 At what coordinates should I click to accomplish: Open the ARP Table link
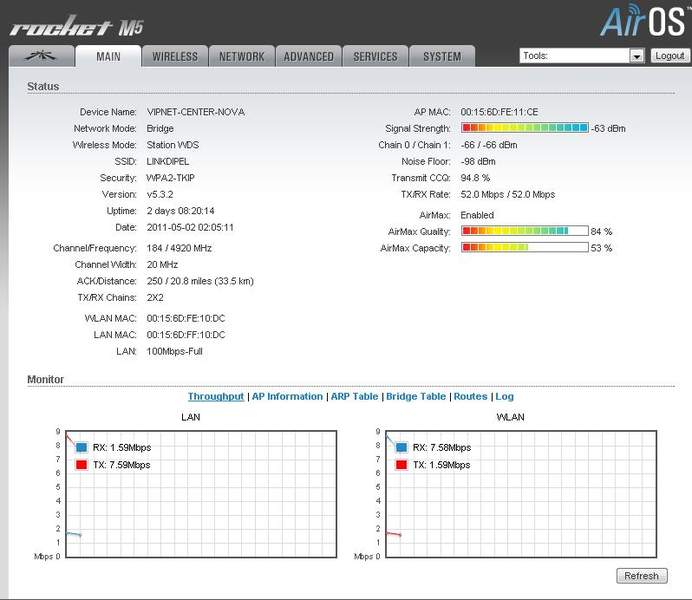pyautogui.click(x=354, y=396)
